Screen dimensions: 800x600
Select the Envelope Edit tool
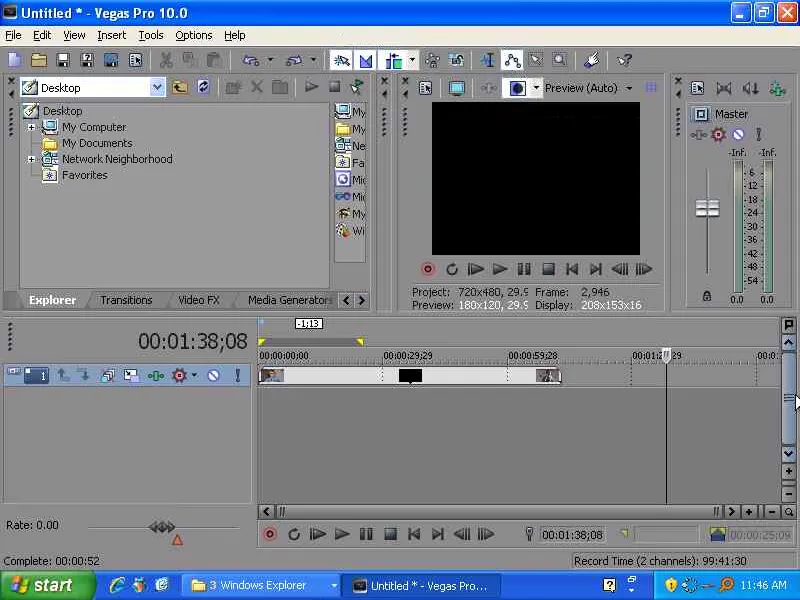tap(512, 60)
